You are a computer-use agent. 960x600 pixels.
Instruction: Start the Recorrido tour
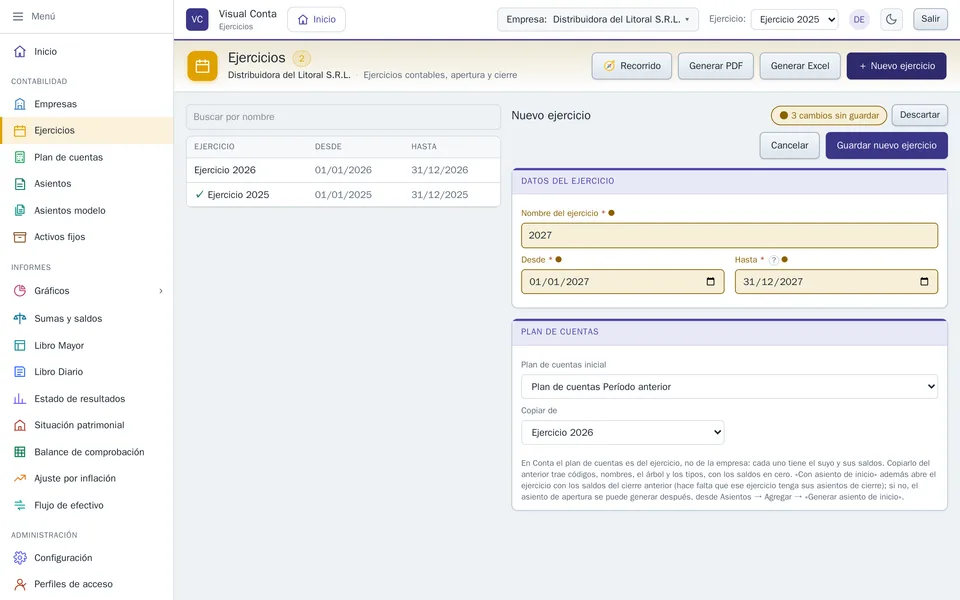tap(632, 66)
